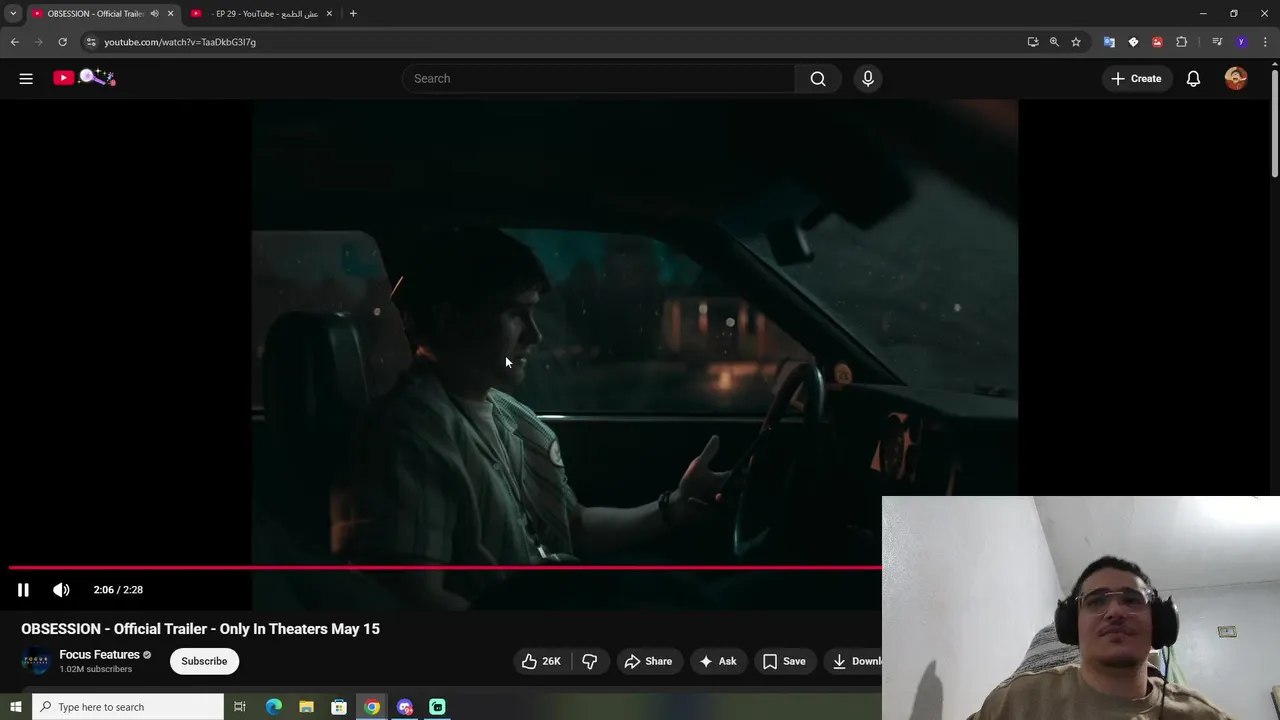Open the Chrome three-dot menu

coord(1265,42)
